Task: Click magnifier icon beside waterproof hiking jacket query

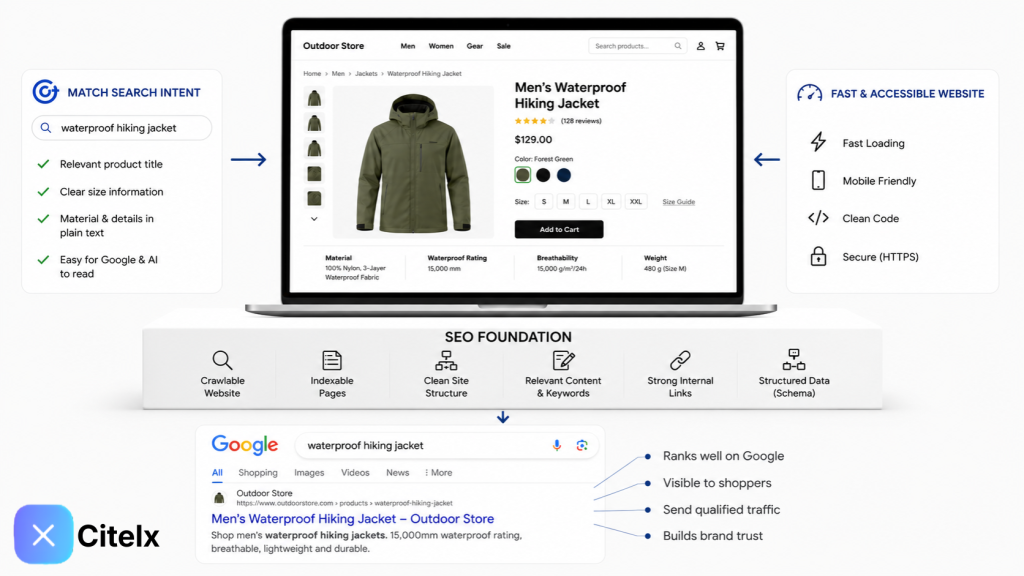Action: click(x=46, y=128)
